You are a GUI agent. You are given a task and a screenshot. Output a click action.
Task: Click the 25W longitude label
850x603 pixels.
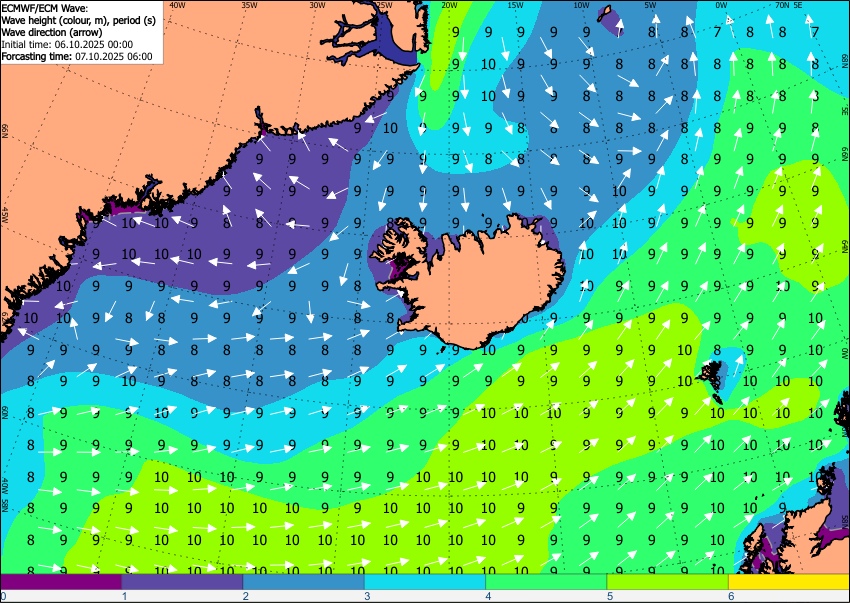coord(384,5)
